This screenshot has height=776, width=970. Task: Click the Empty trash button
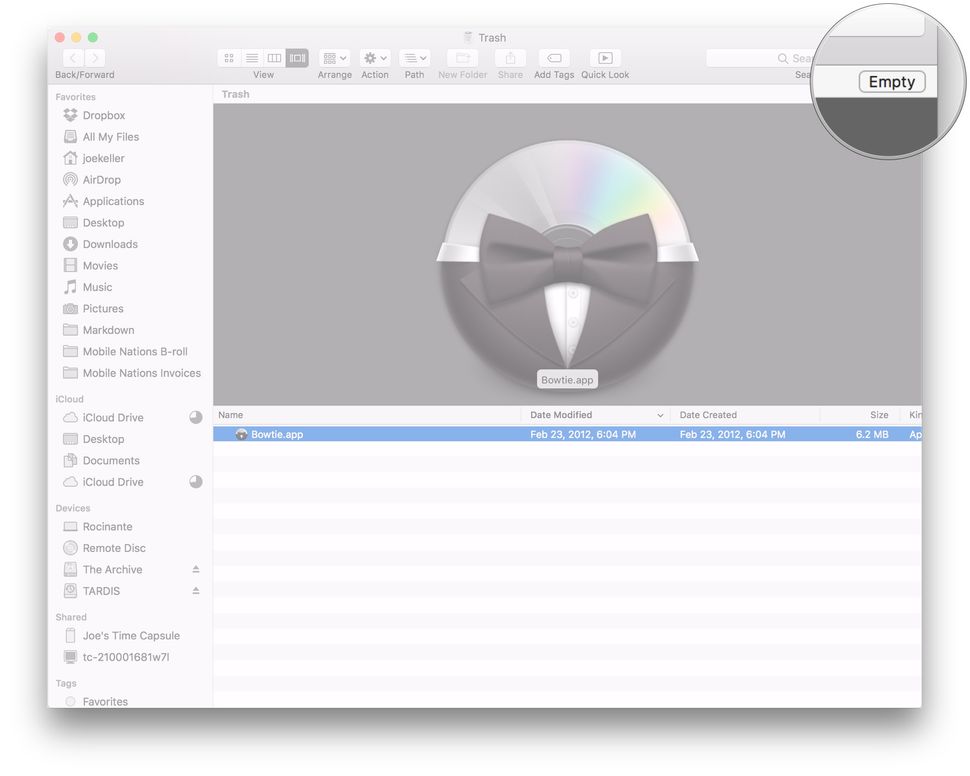891,81
